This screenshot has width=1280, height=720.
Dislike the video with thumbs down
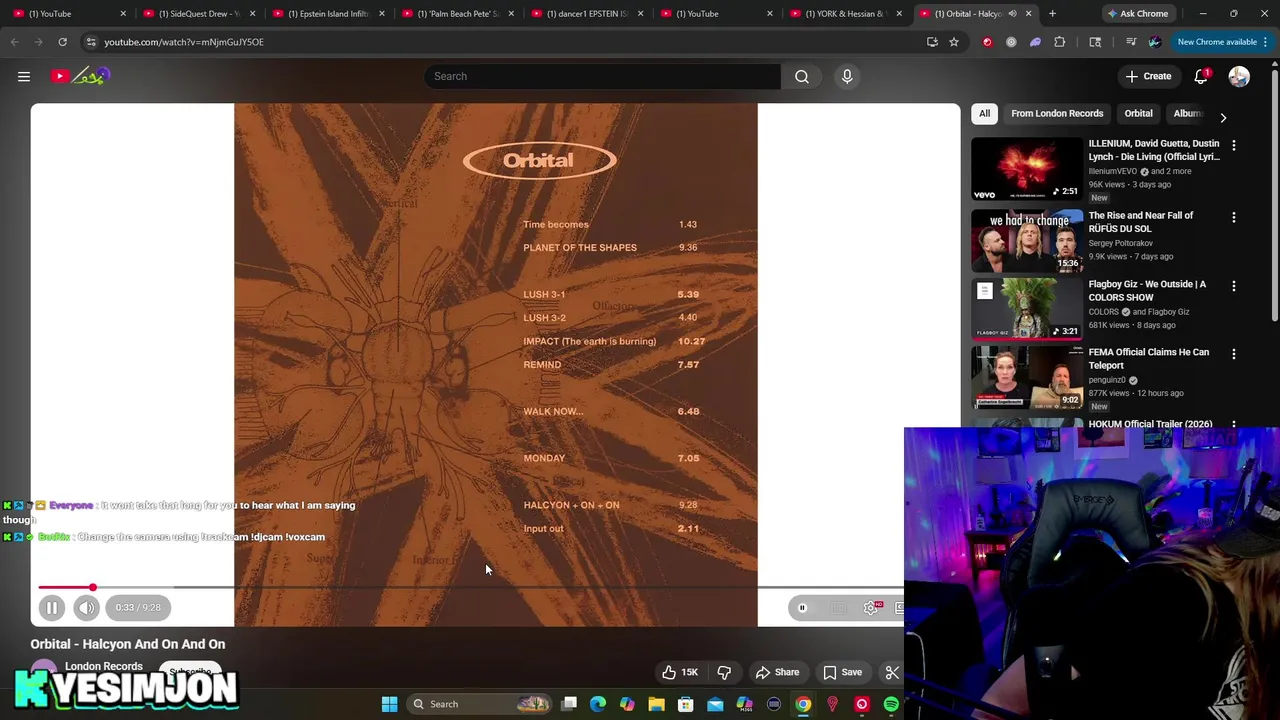(724, 672)
